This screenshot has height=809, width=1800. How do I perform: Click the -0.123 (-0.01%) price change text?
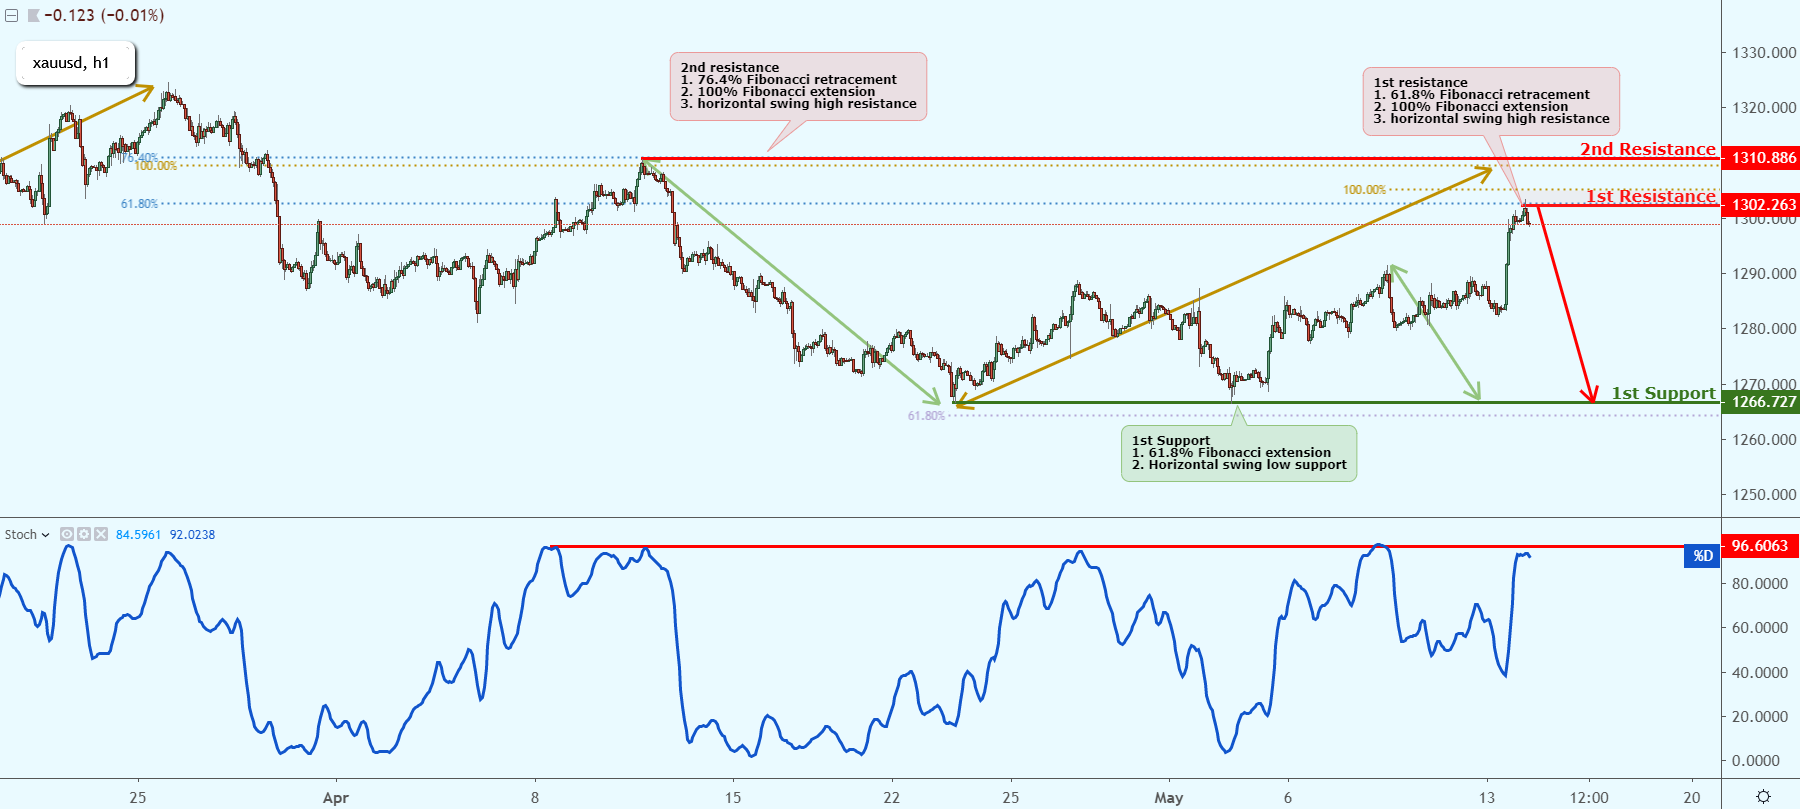tap(104, 16)
